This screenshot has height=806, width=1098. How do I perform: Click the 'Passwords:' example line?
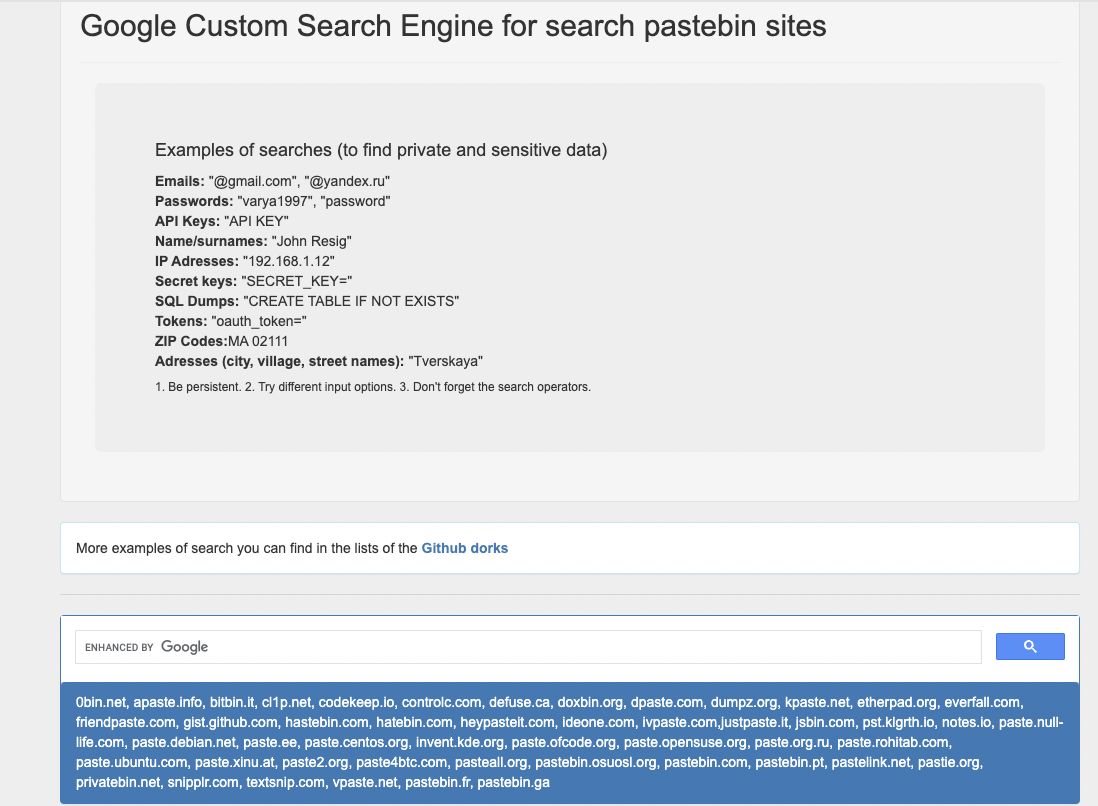(272, 201)
